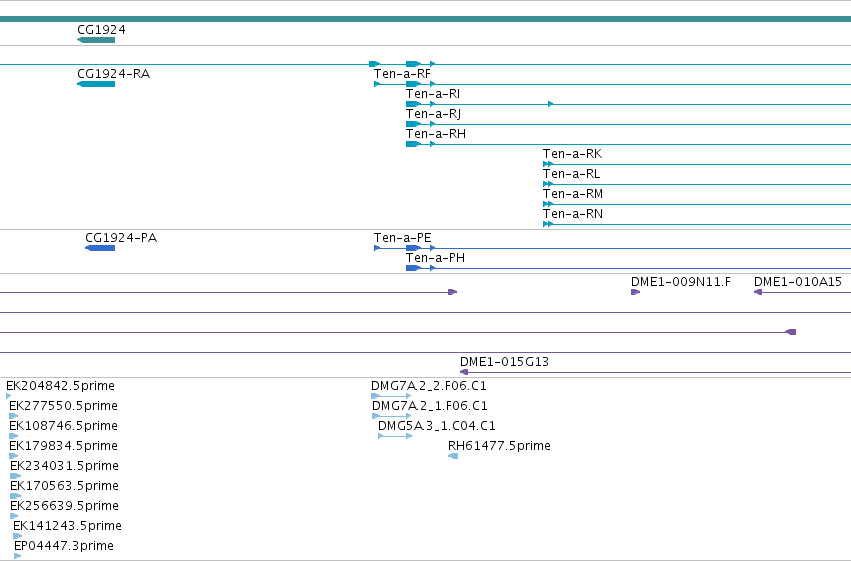Select the DMG7A2_1.F06.C1 label
851x561 pixels.
[430, 406]
